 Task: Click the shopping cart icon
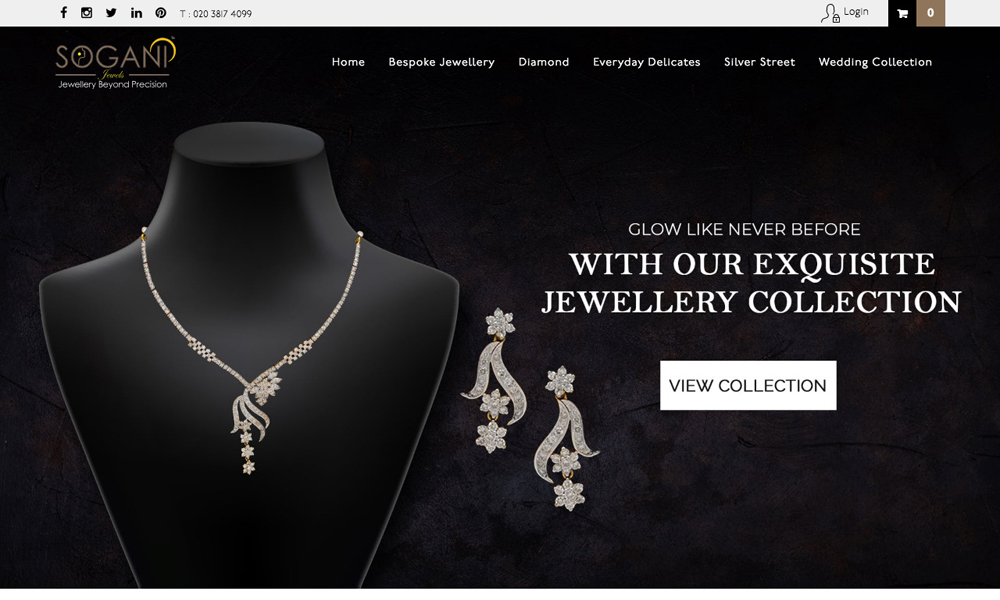[x=902, y=13]
